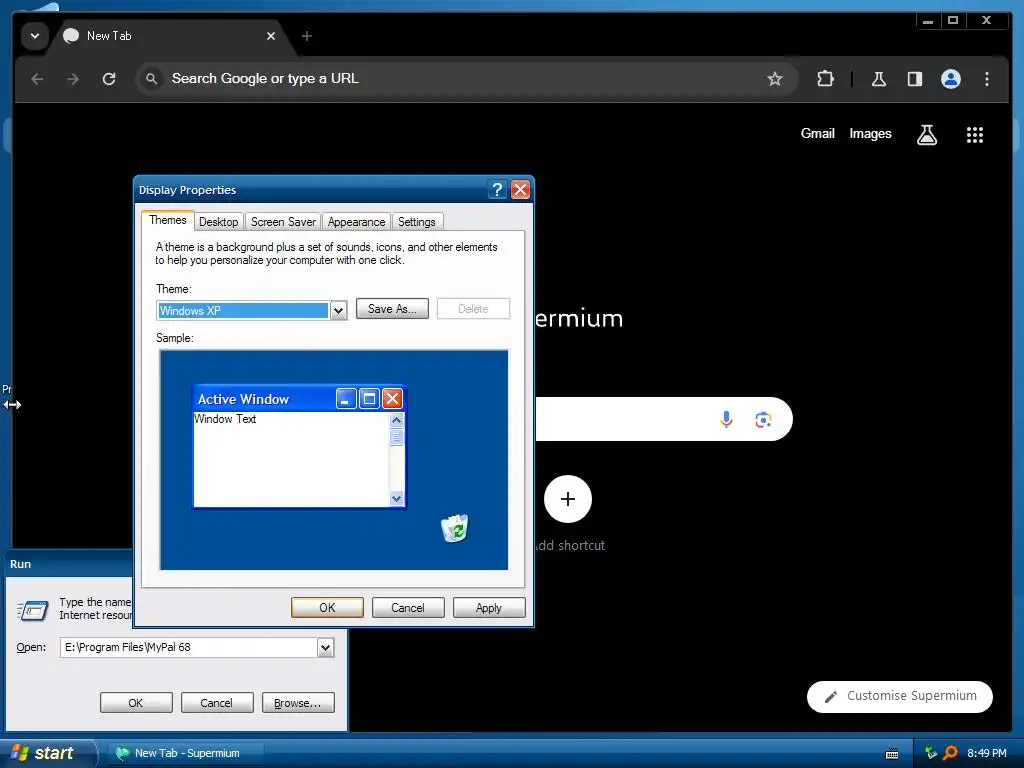This screenshot has width=1024, height=768.
Task: Go back with the browser back arrow
Action: point(37,79)
